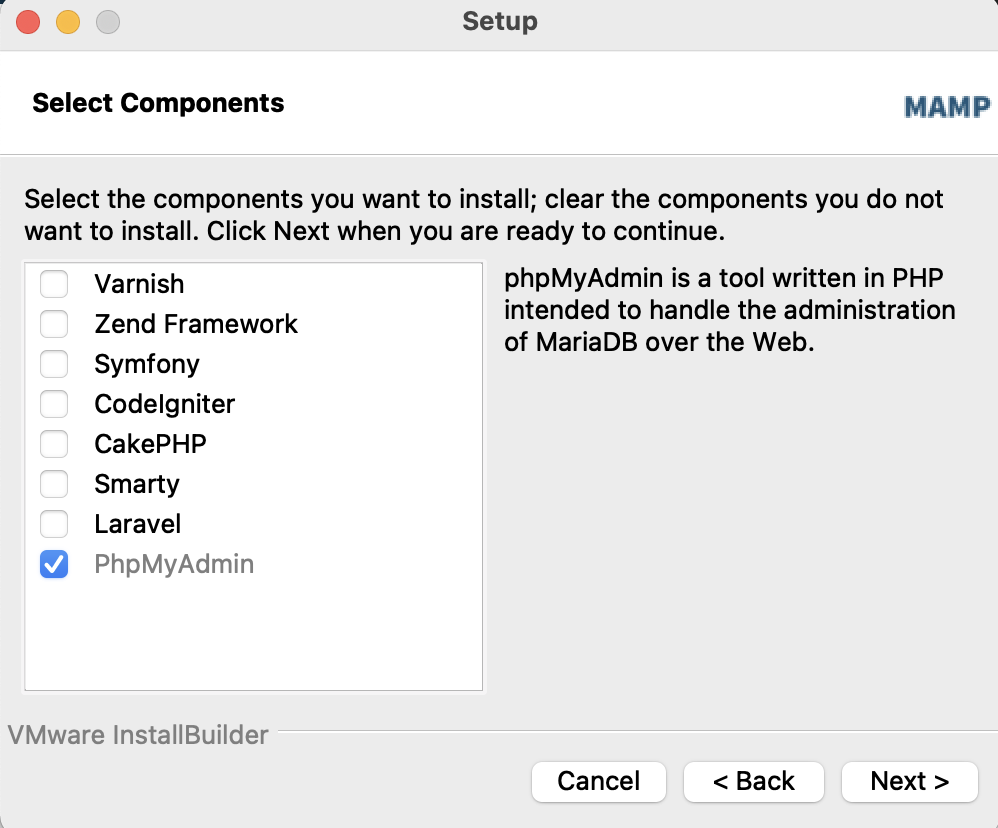
Task: Select the Symfony list label
Action: click(147, 364)
